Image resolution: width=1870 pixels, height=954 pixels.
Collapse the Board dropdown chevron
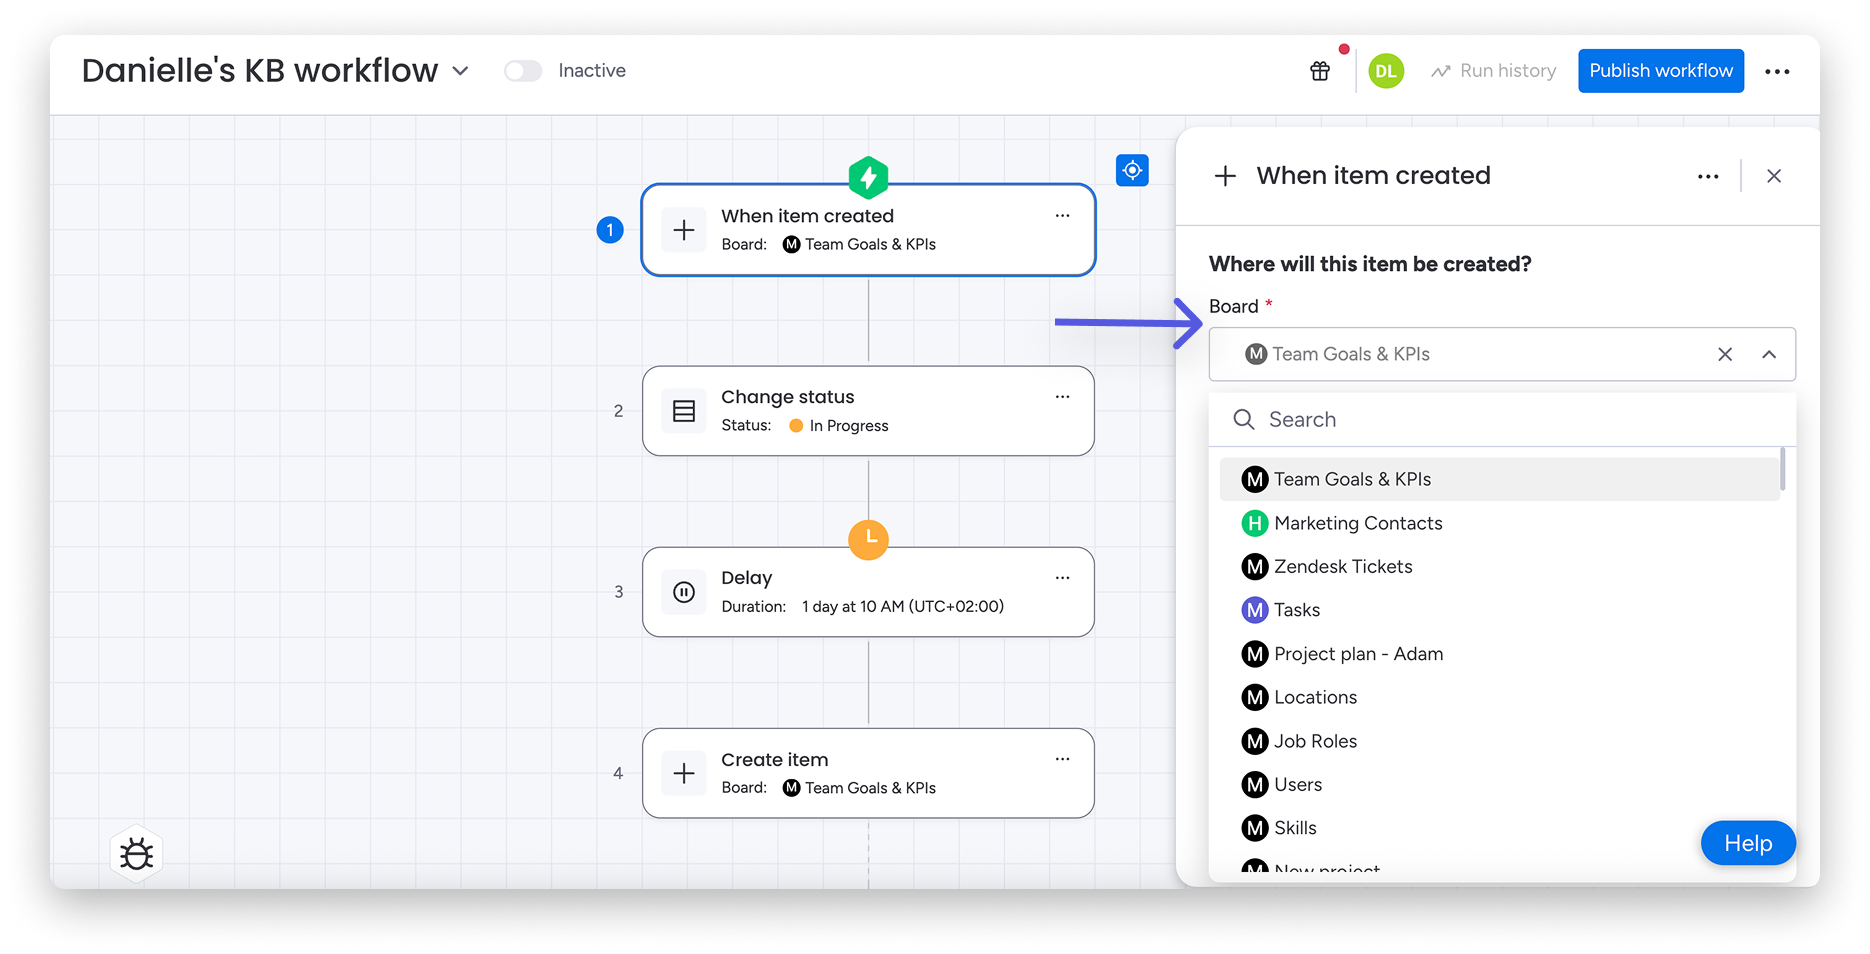[1769, 354]
